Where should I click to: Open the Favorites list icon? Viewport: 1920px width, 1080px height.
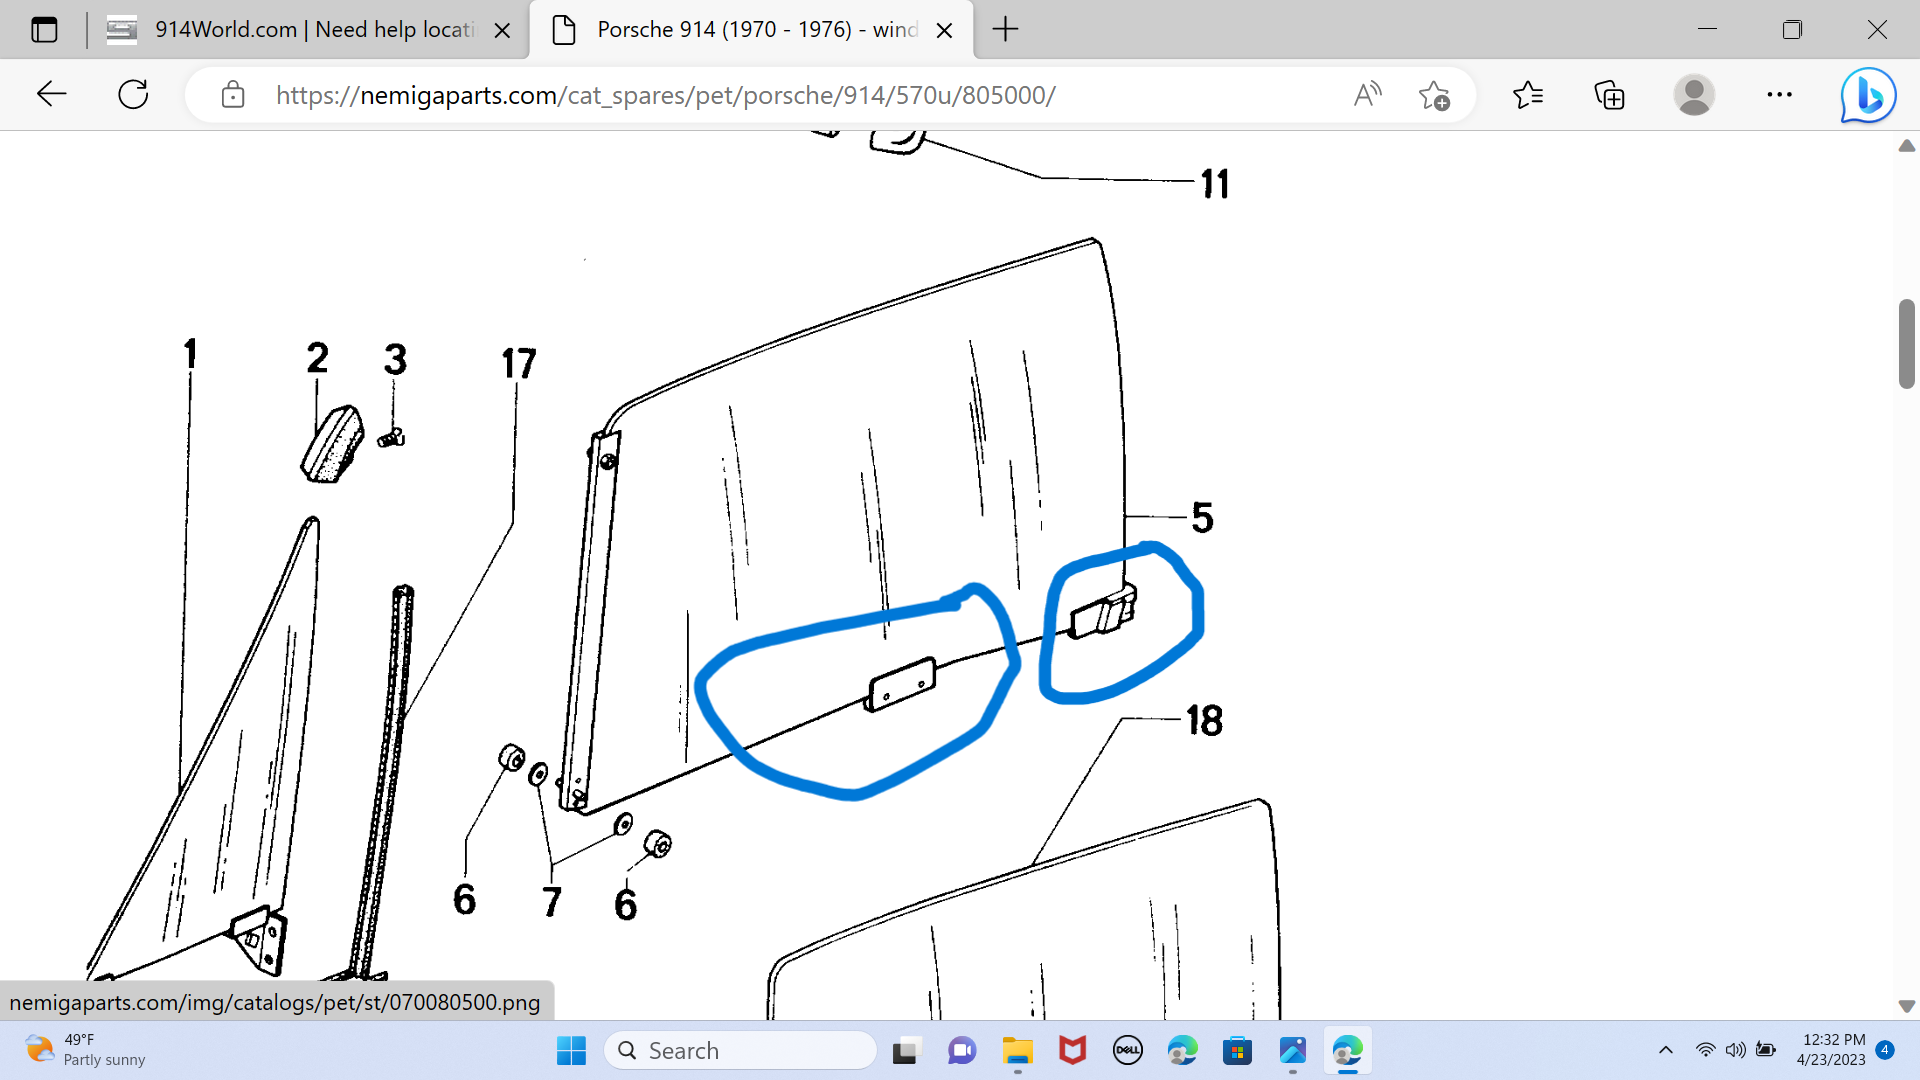coord(1528,95)
